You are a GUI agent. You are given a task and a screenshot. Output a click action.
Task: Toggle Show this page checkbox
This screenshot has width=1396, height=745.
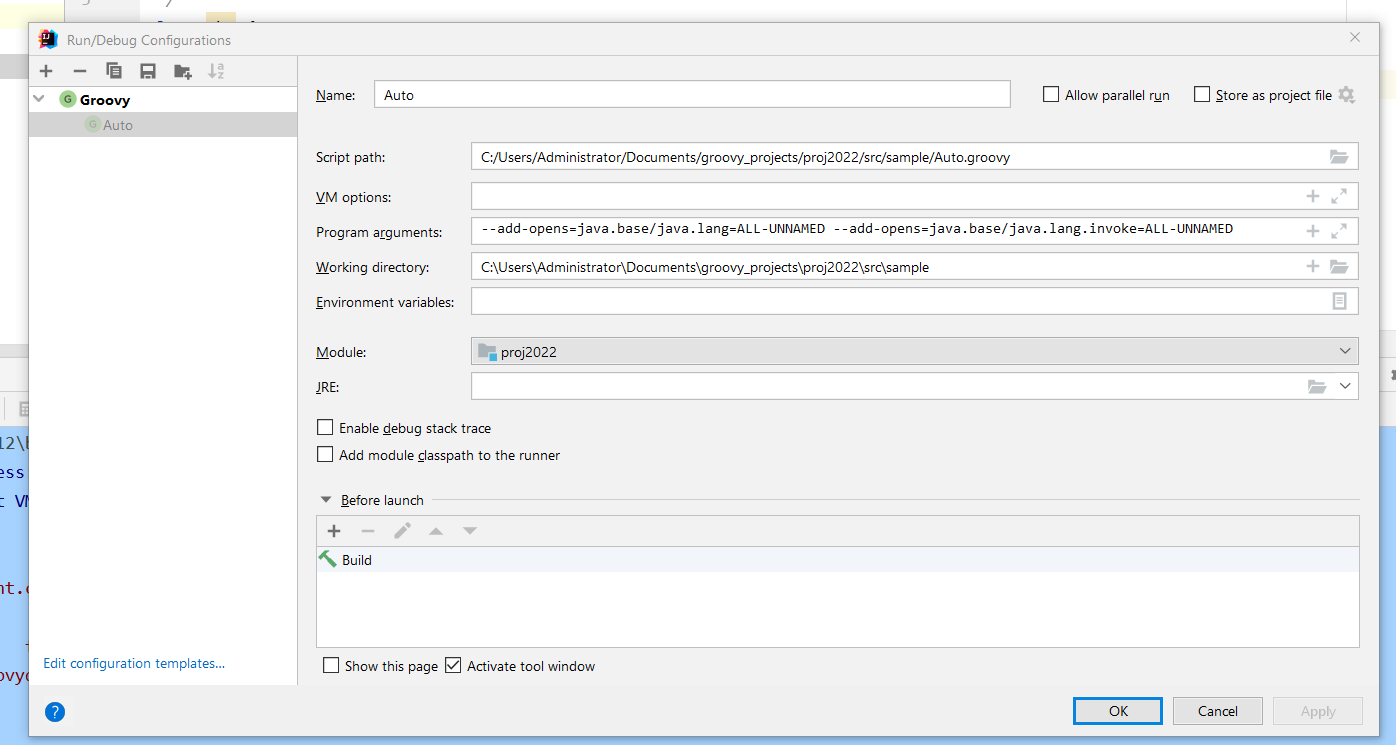[x=331, y=665]
